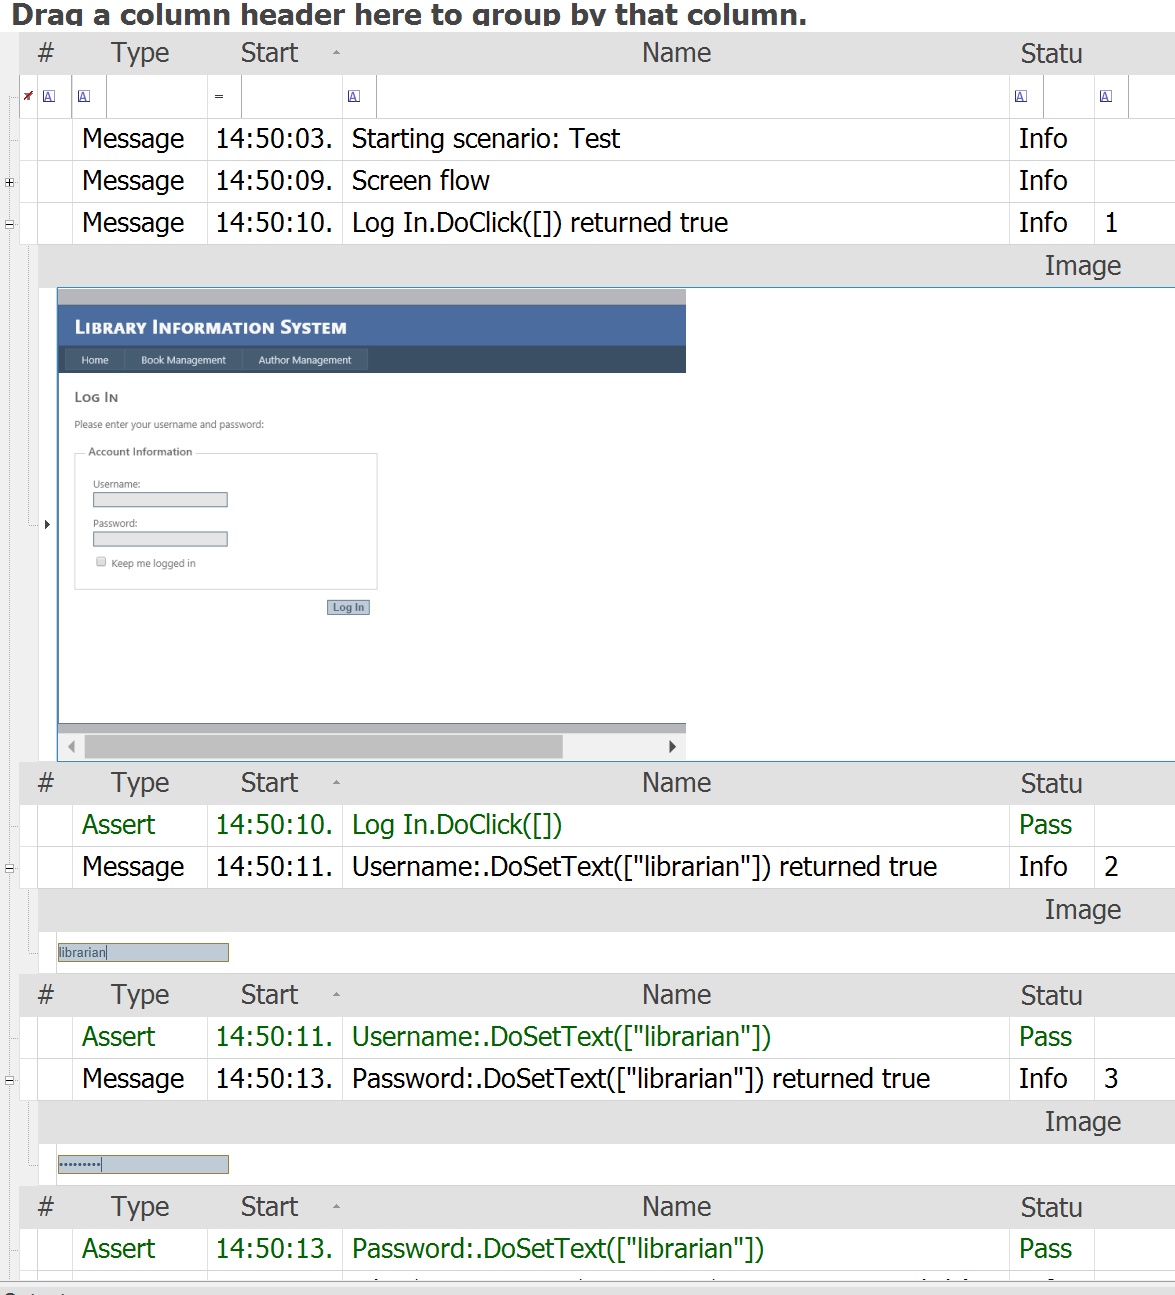Click the Name column filter text field
The image size is (1175, 1295).
click(x=690, y=97)
